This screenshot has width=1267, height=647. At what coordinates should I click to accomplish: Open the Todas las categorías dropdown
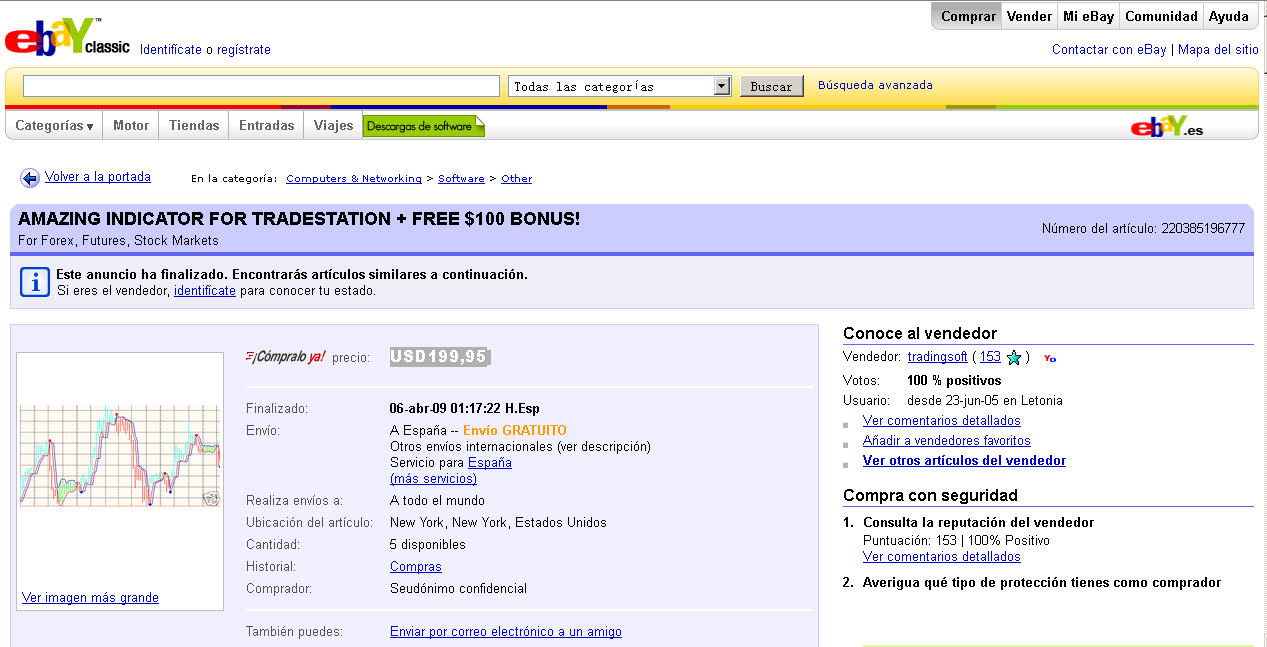tap(620, 86)
